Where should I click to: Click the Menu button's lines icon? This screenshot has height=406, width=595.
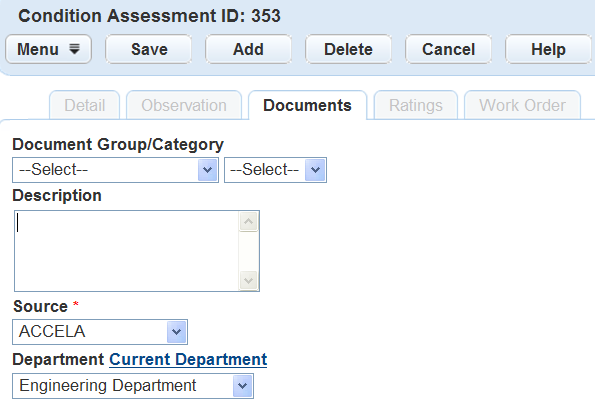click(74, 49)
